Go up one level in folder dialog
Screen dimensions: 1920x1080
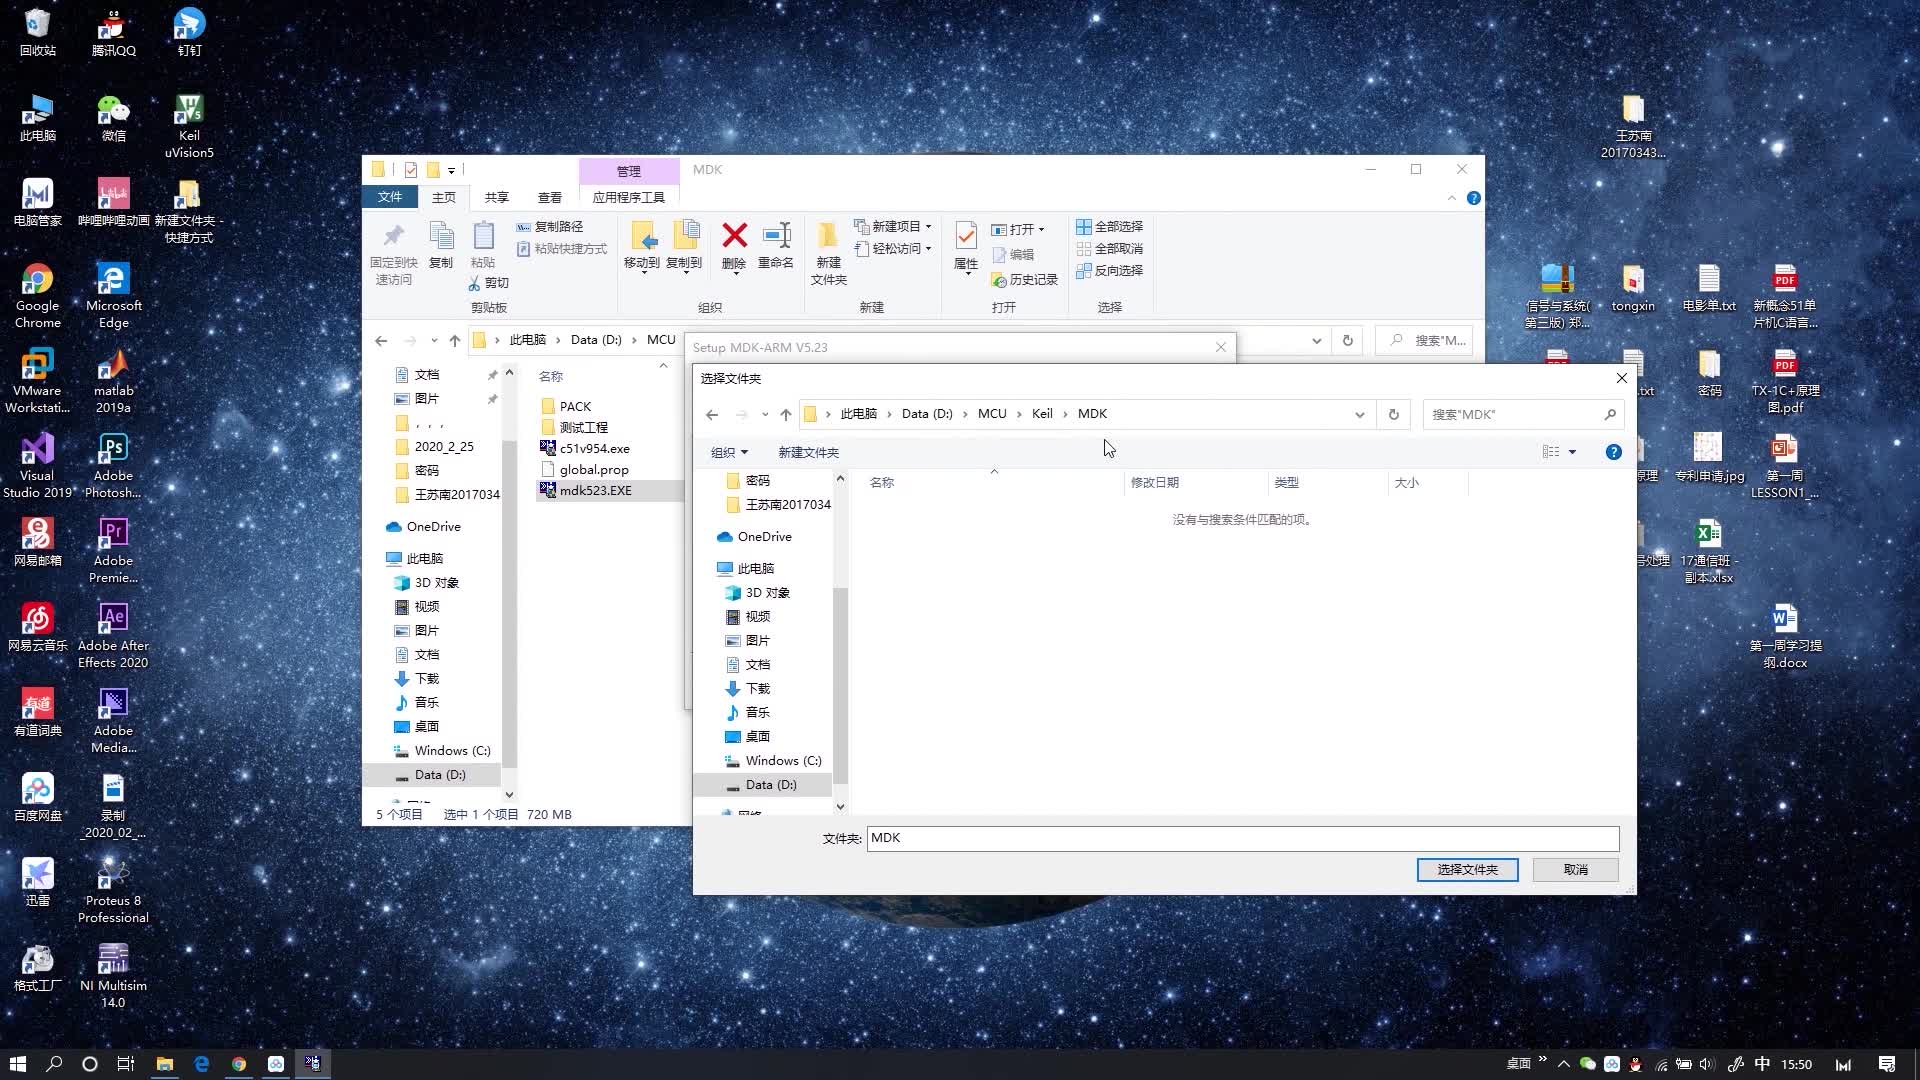coord(786,414)
